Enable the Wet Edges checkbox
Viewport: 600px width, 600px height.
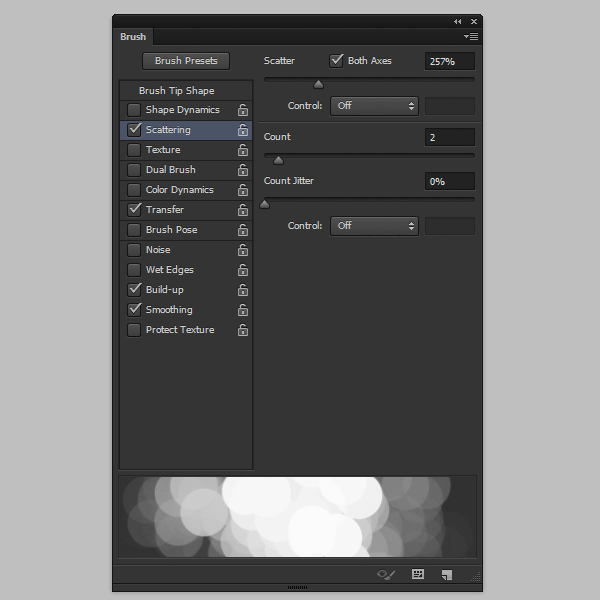134,270
